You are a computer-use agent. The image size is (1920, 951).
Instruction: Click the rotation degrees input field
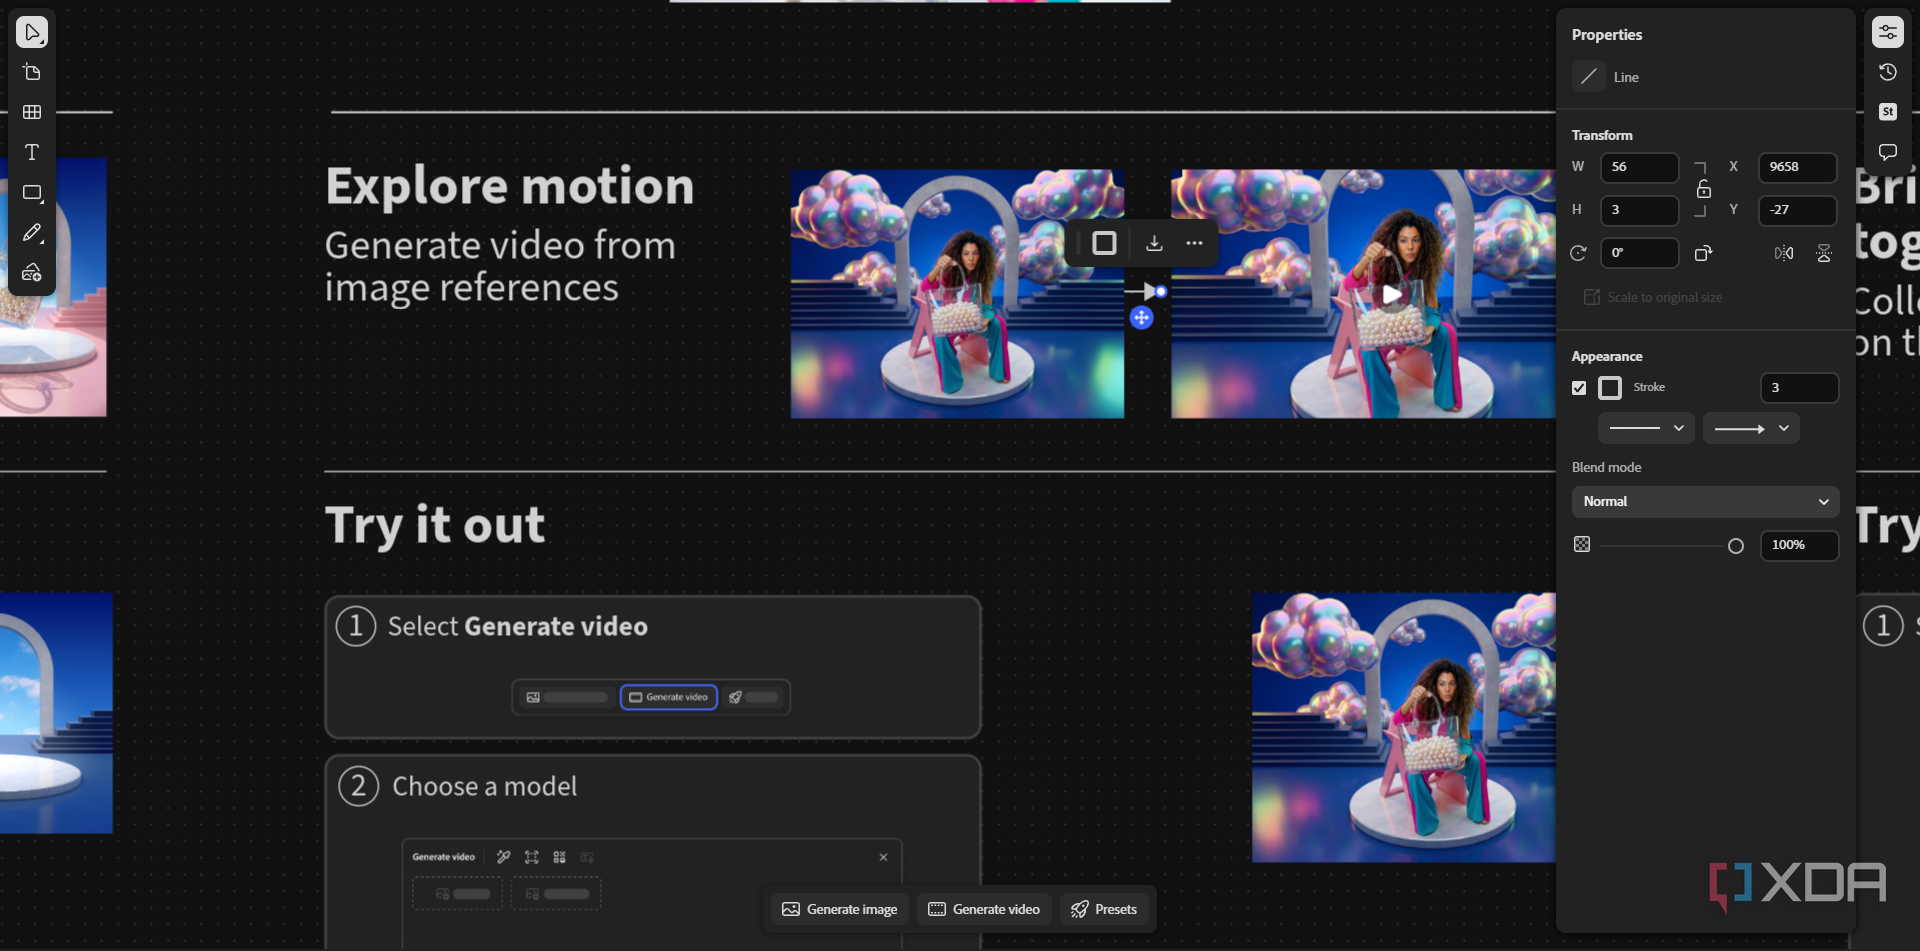pyautogui.click(x=1640, y=253)
